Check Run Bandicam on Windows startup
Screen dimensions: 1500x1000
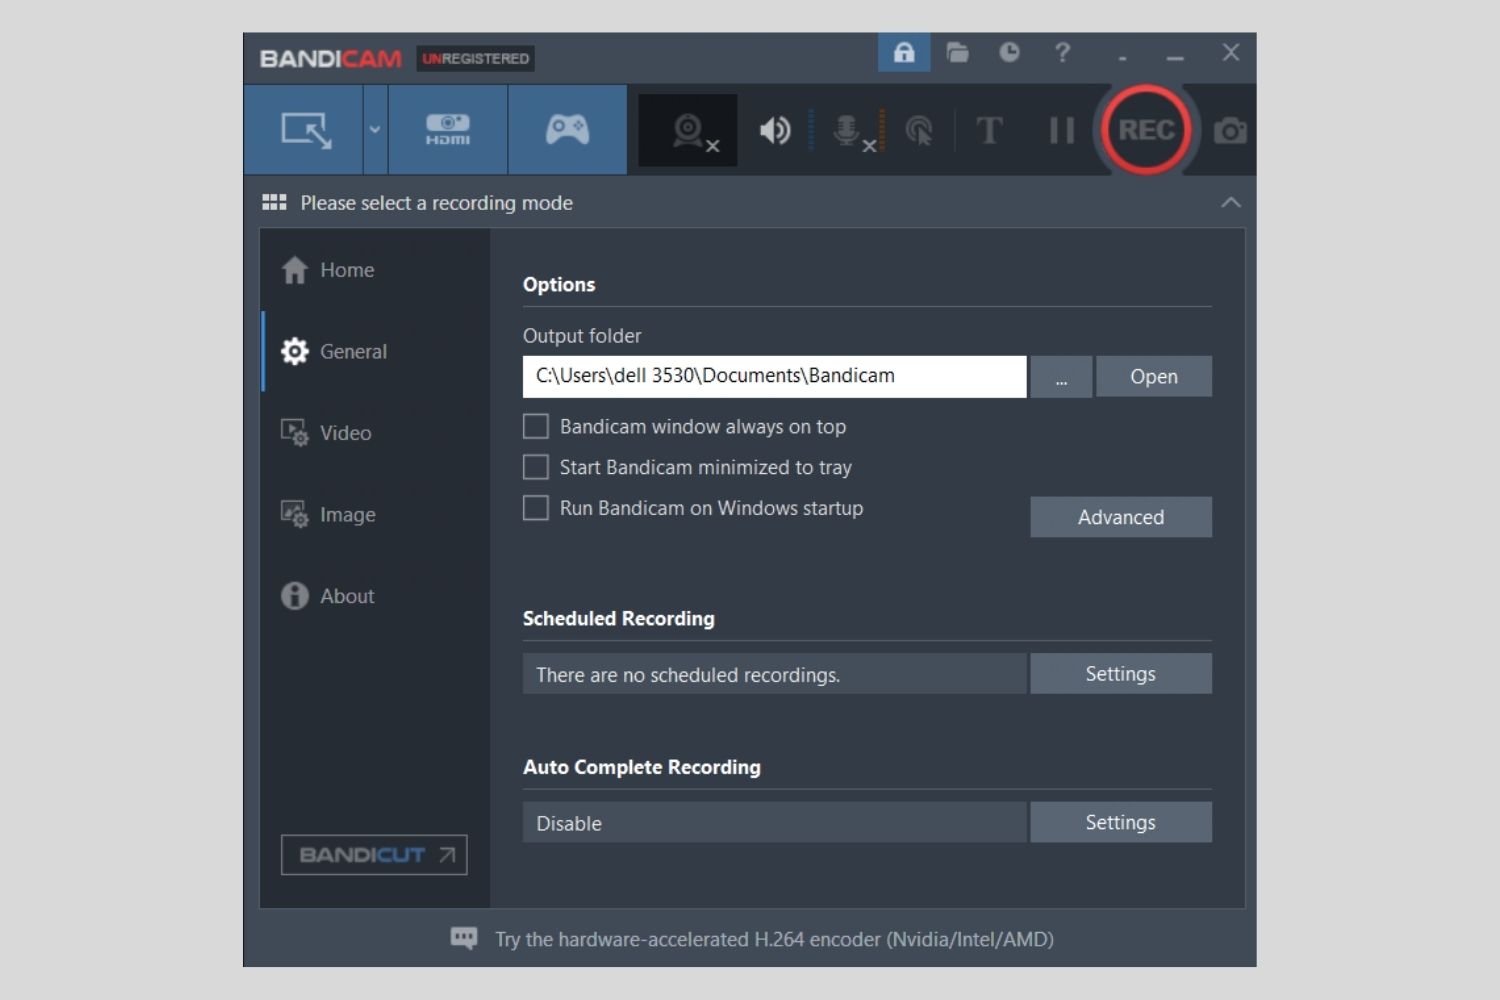coord(536,508)
